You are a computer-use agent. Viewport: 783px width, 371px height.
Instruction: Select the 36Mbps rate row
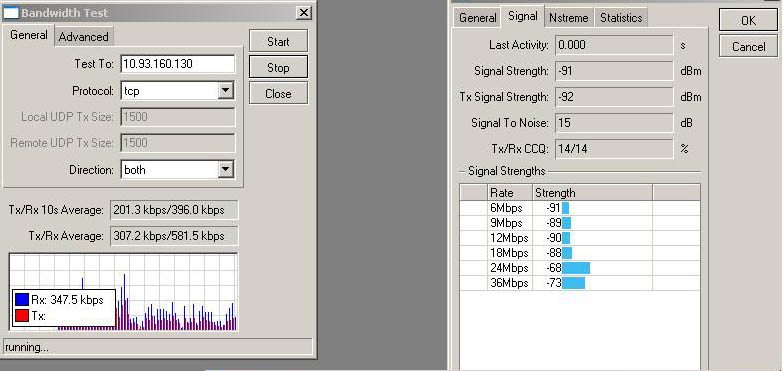580,283
